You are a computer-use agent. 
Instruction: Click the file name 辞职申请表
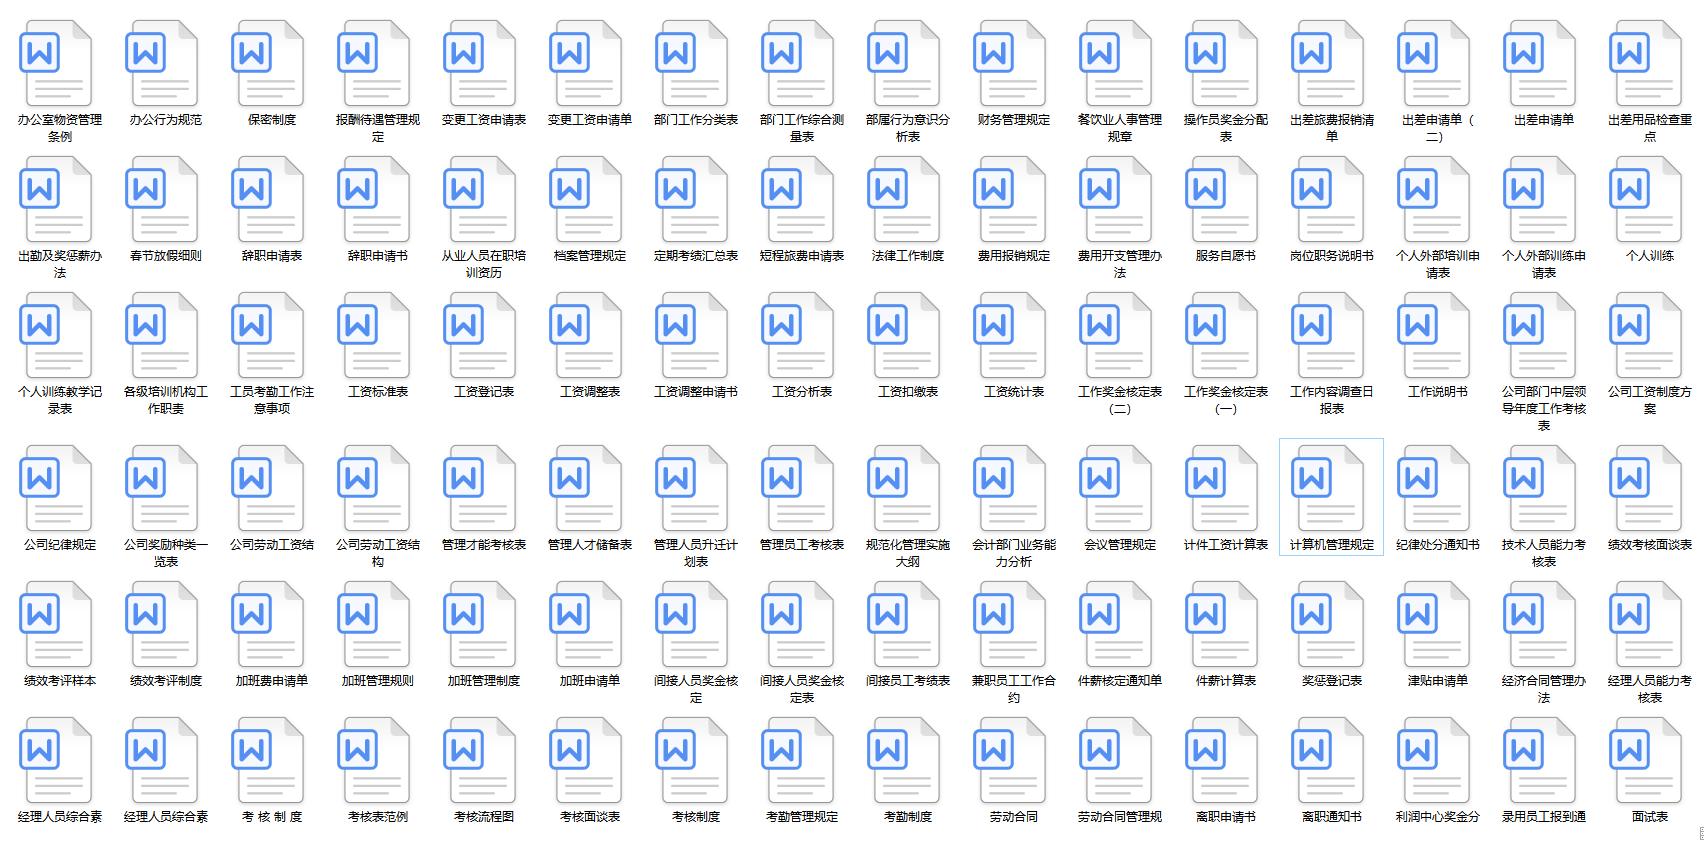[x=272, y=256]
